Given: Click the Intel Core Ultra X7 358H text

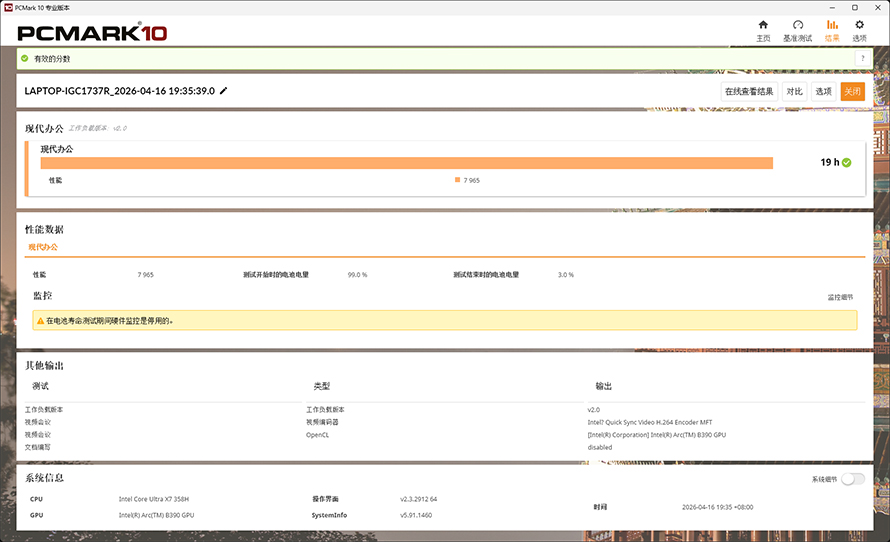Looking at the screenshot, I should click(x=154, y=499).
